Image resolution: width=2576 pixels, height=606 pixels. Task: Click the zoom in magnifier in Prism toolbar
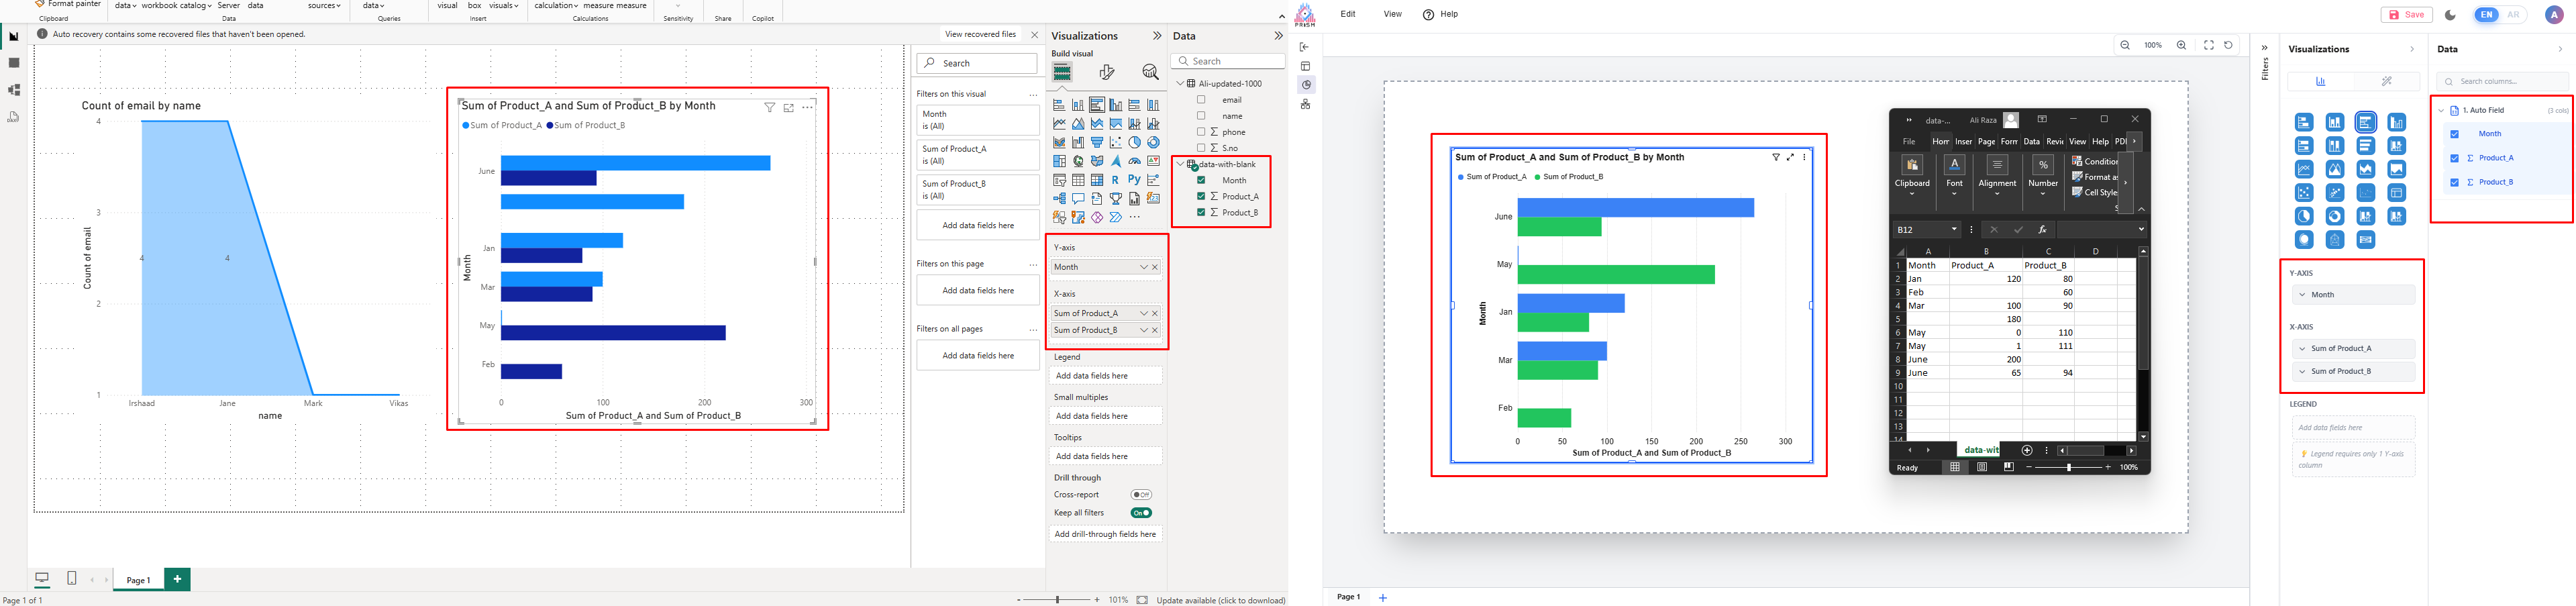pyautogui.click(x=2181, y=45)
